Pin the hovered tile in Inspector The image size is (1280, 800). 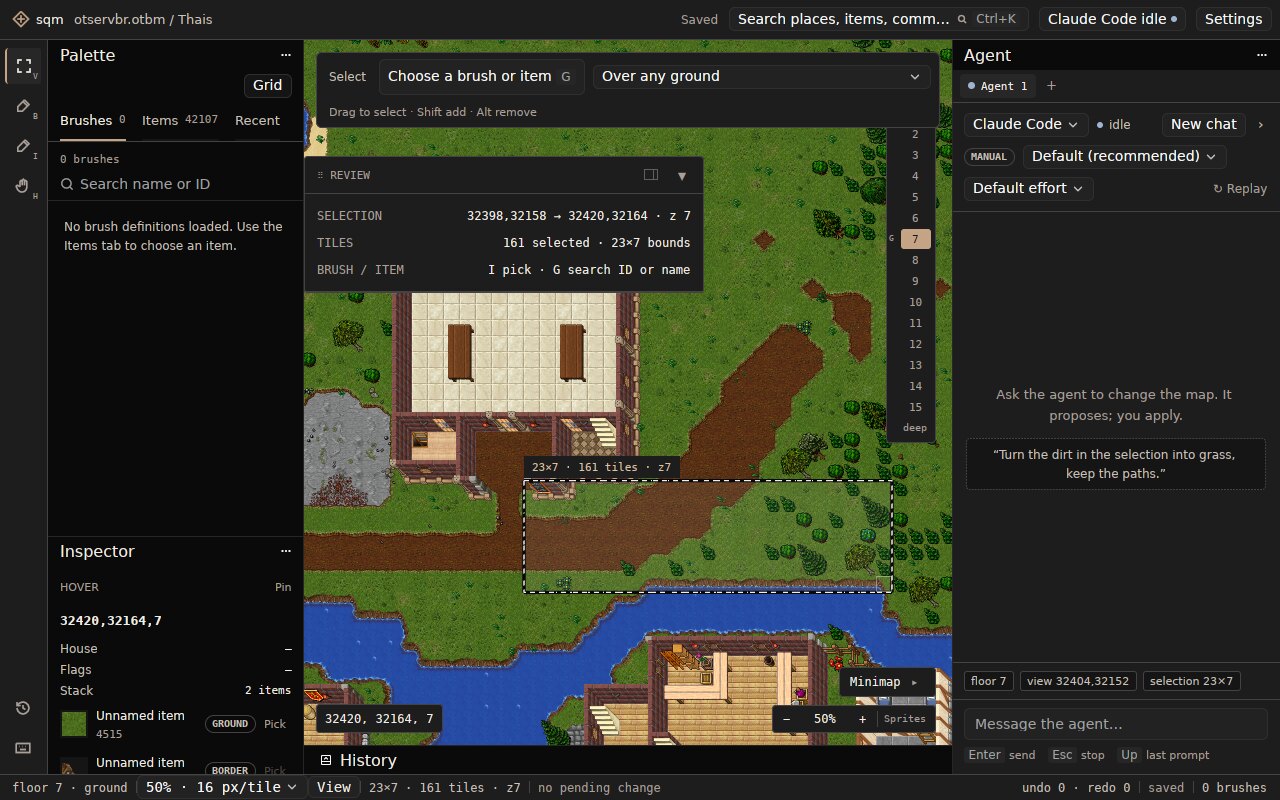tap(283, 587)
